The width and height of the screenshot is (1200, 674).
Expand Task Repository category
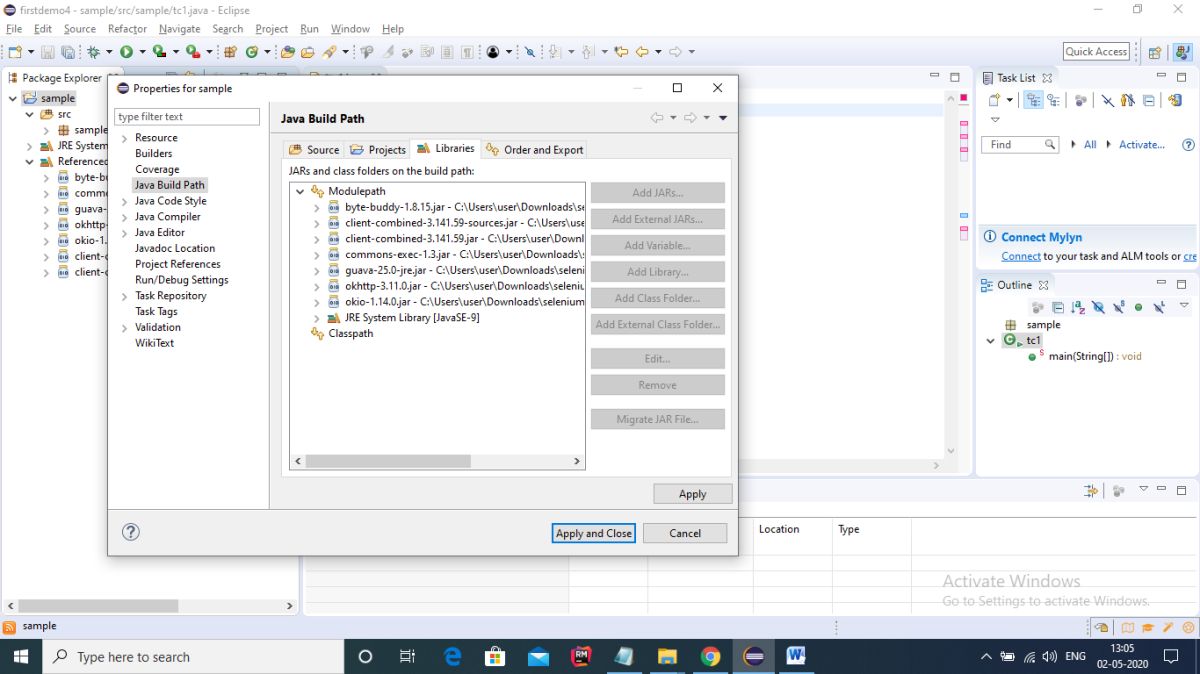[x=125, y=296]
